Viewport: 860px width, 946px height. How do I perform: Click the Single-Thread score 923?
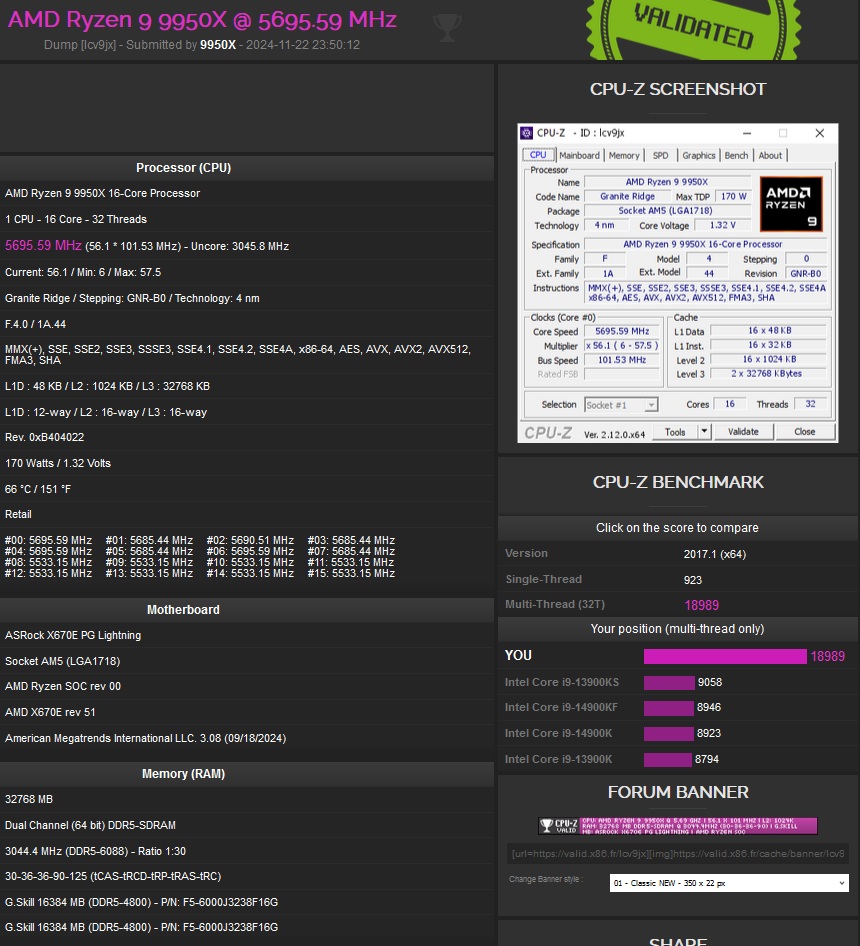(x=693, y=580)
